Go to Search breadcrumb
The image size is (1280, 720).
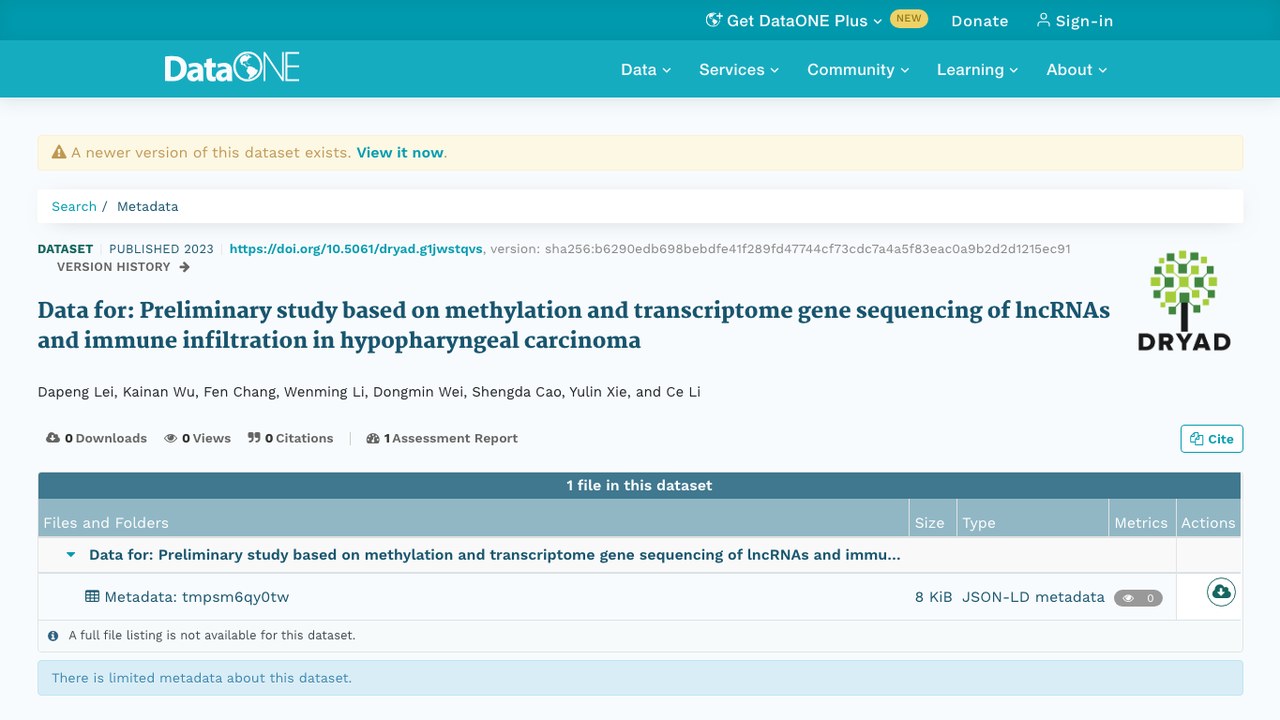pyautogui.click(x=74, y=206)
